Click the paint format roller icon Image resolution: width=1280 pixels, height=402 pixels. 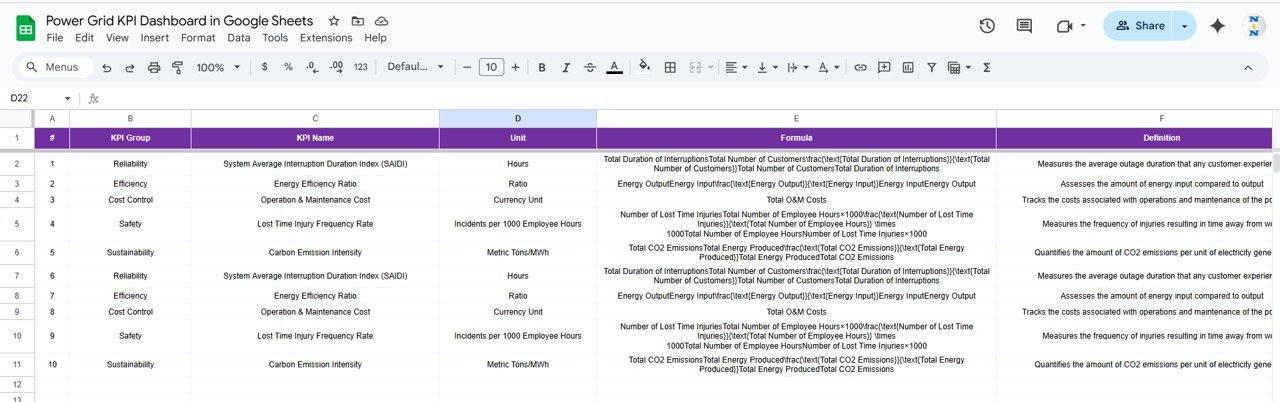[178, 67]
